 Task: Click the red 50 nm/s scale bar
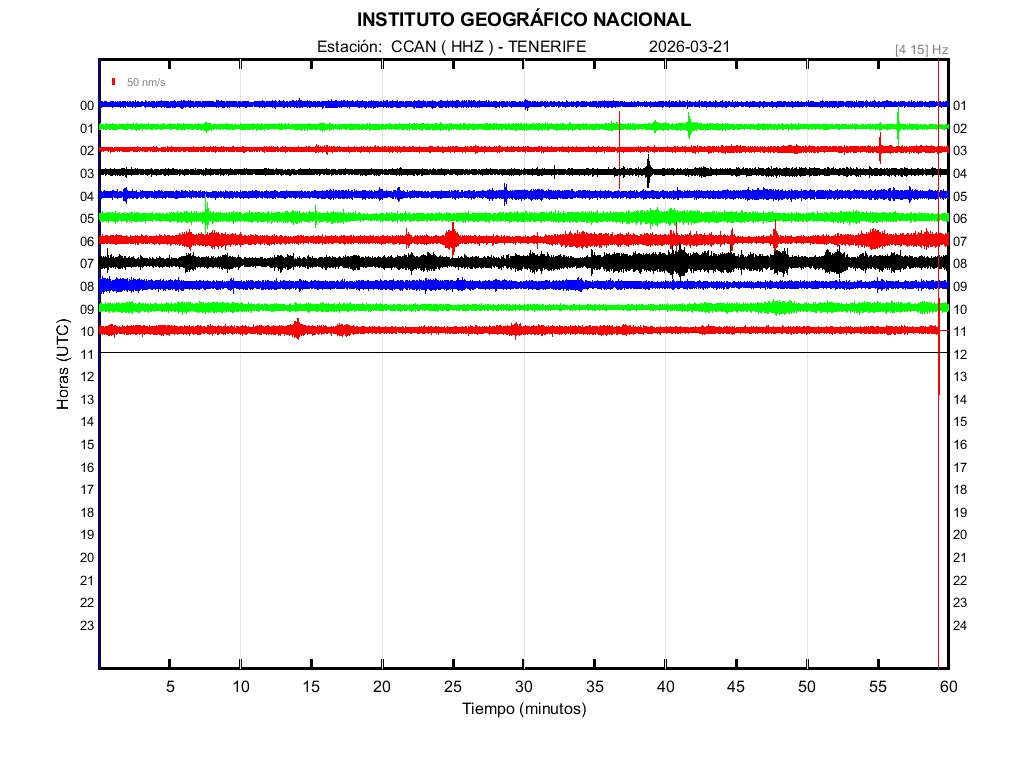tap(114, 81)
